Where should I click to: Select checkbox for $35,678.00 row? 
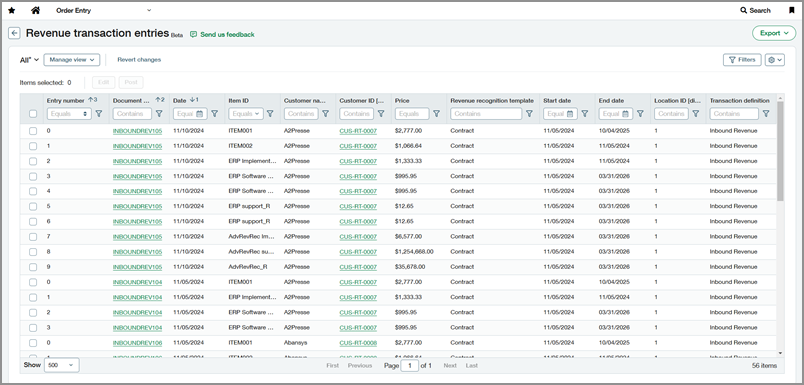tap(33, 267)
